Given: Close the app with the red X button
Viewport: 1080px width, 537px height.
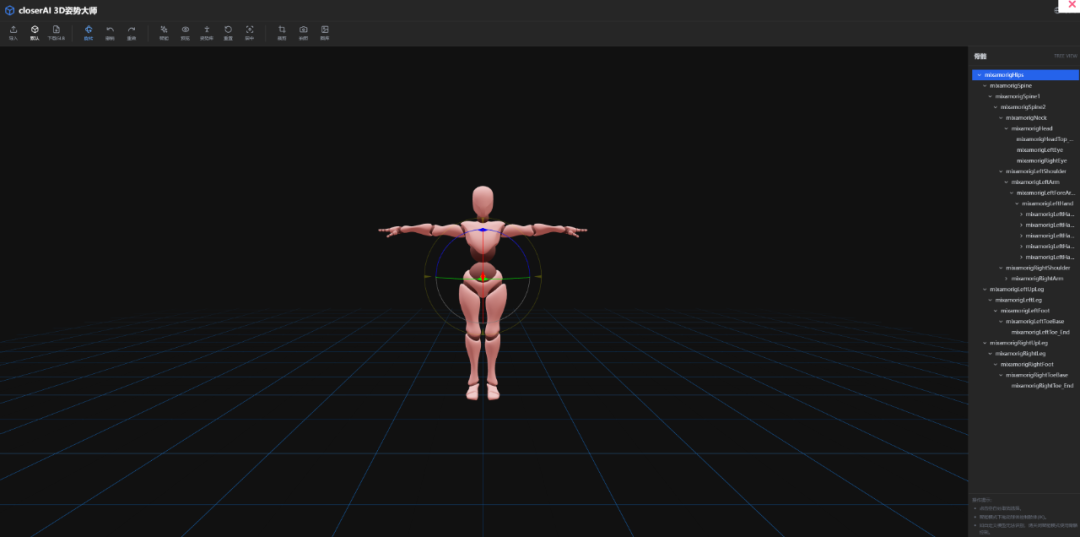Looking at the screenshot, I should 1071,5.
